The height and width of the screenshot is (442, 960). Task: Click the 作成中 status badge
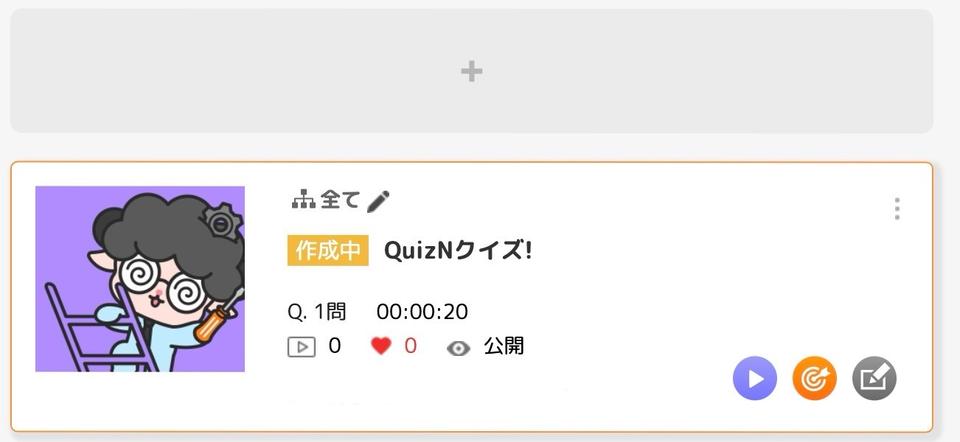click(x=328, y=250)
